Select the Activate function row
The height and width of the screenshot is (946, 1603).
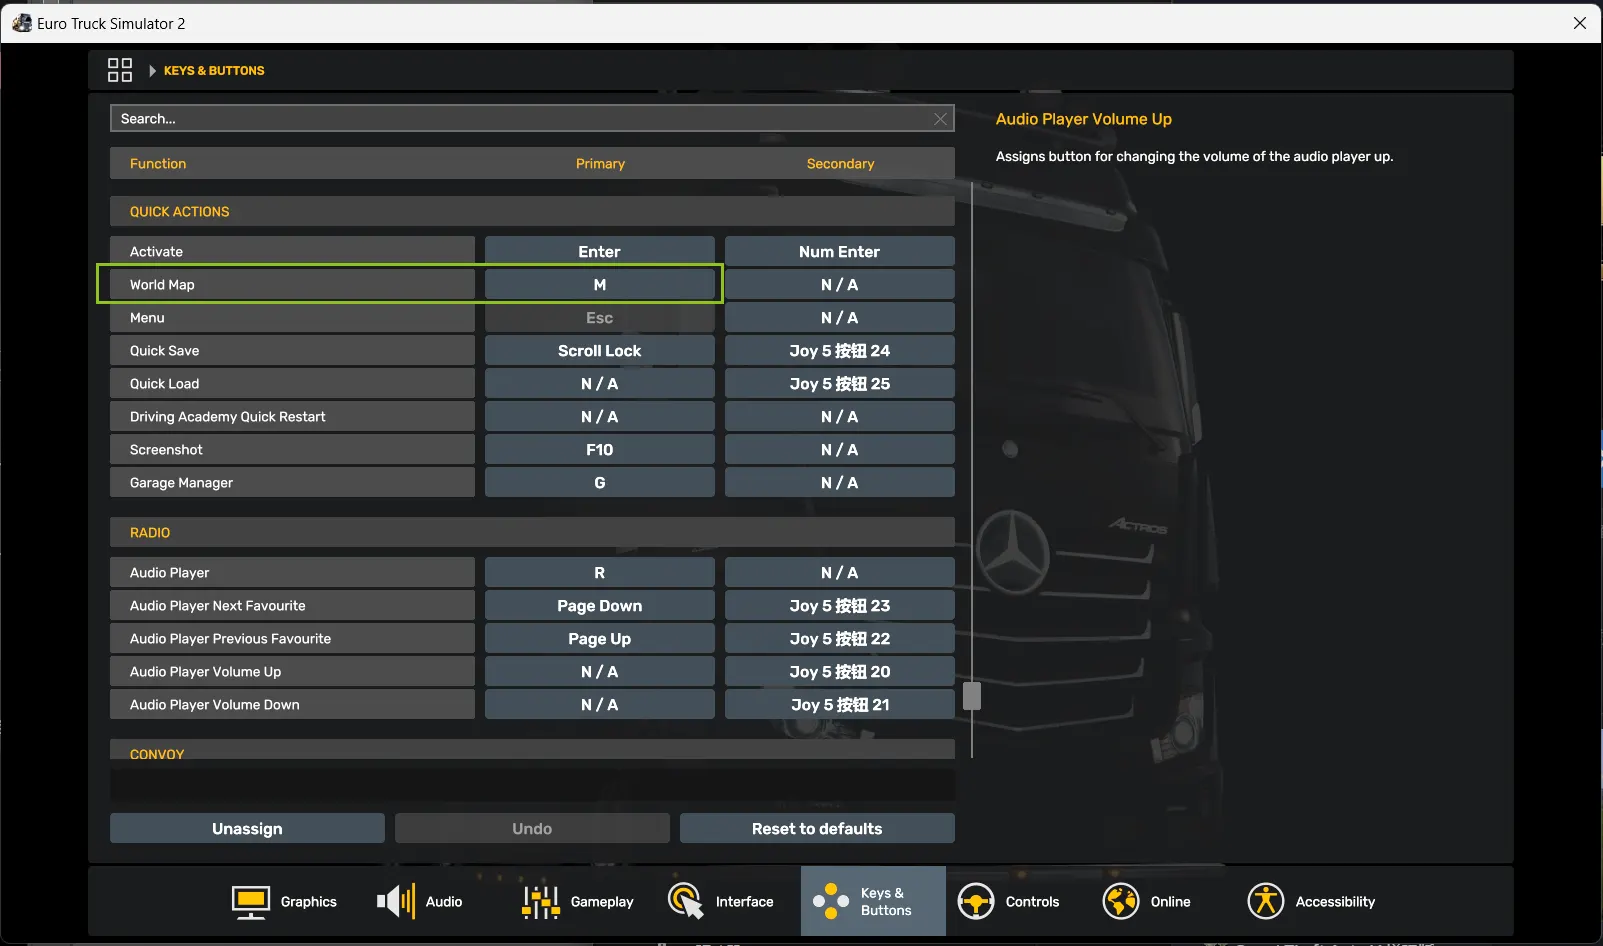coord(292,252)
